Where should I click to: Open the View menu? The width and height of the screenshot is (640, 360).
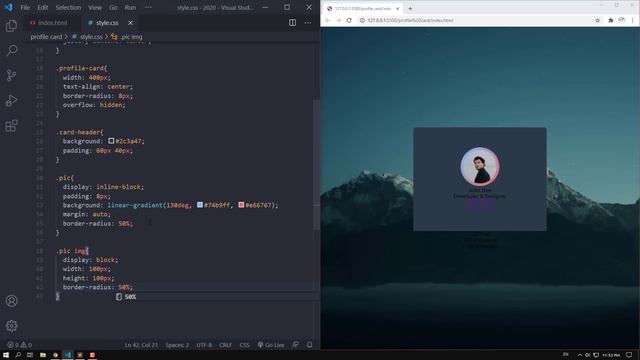coord(95,7)
